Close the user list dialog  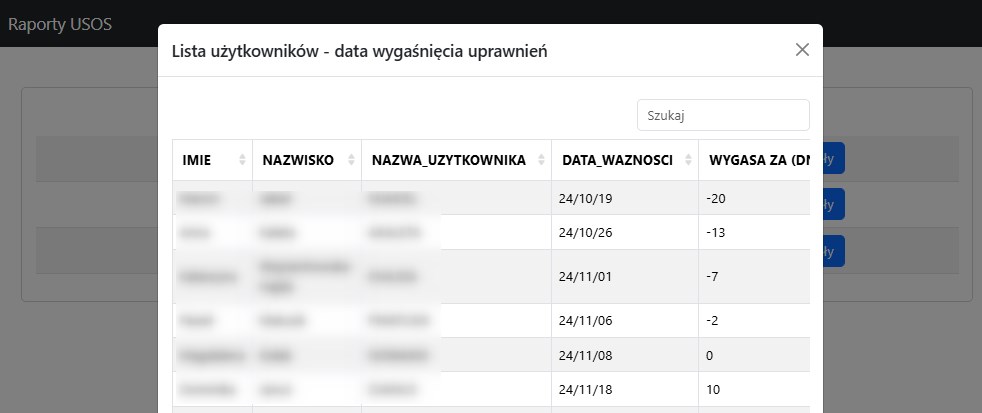802,50
